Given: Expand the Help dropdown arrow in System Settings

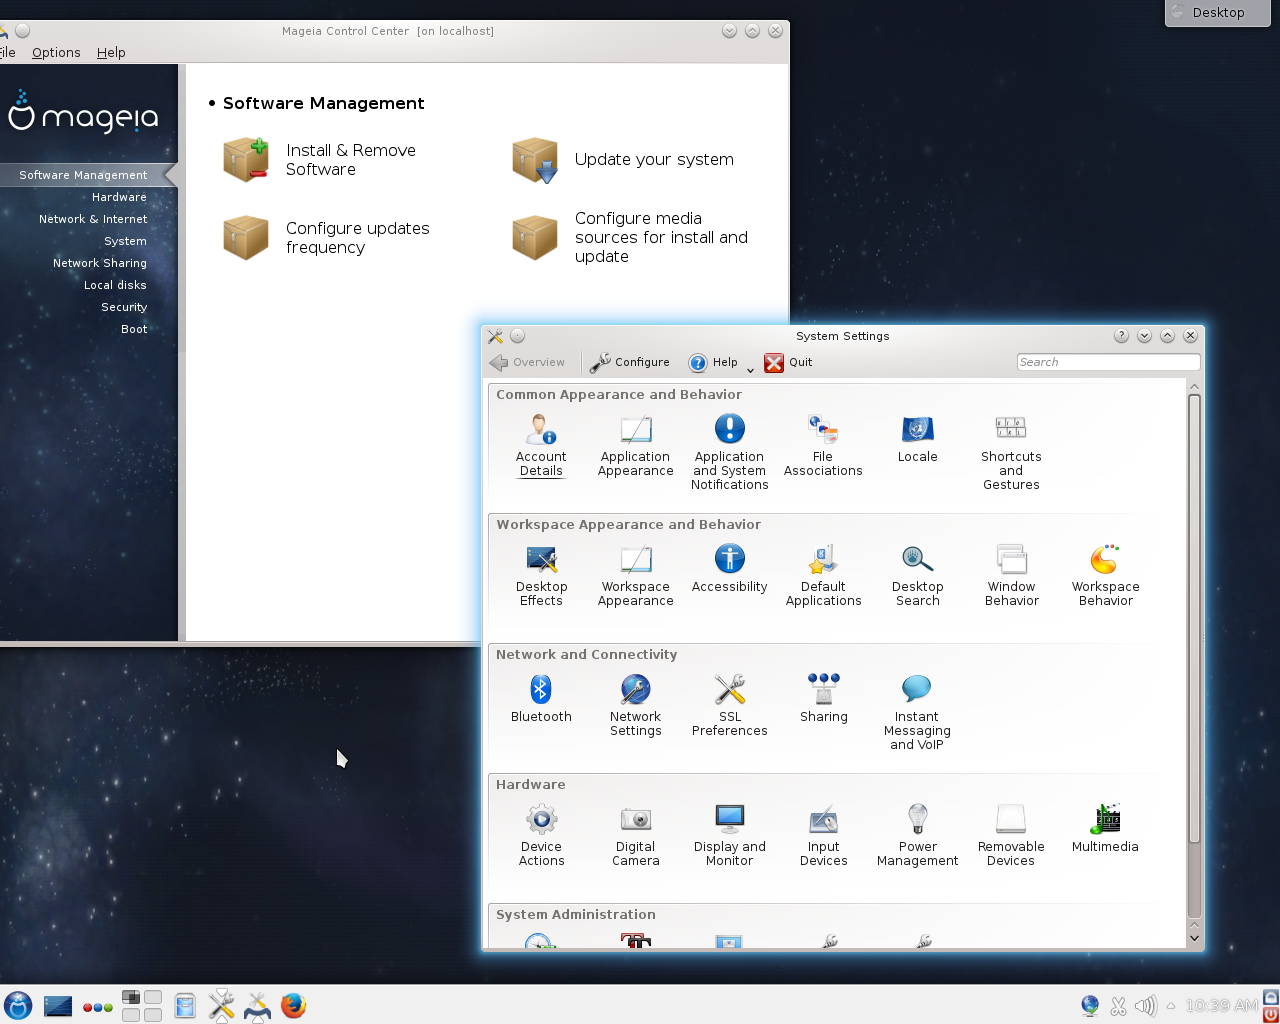Looking at the screenshot, I should pyautogui.click(x=750, y=369).
